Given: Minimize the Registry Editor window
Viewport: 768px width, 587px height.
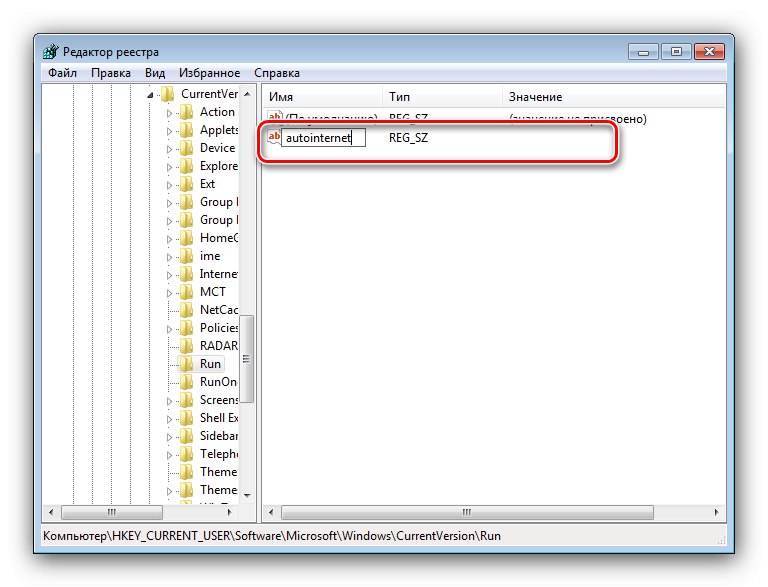Looking at the screenshot, I should coord(644,51).
